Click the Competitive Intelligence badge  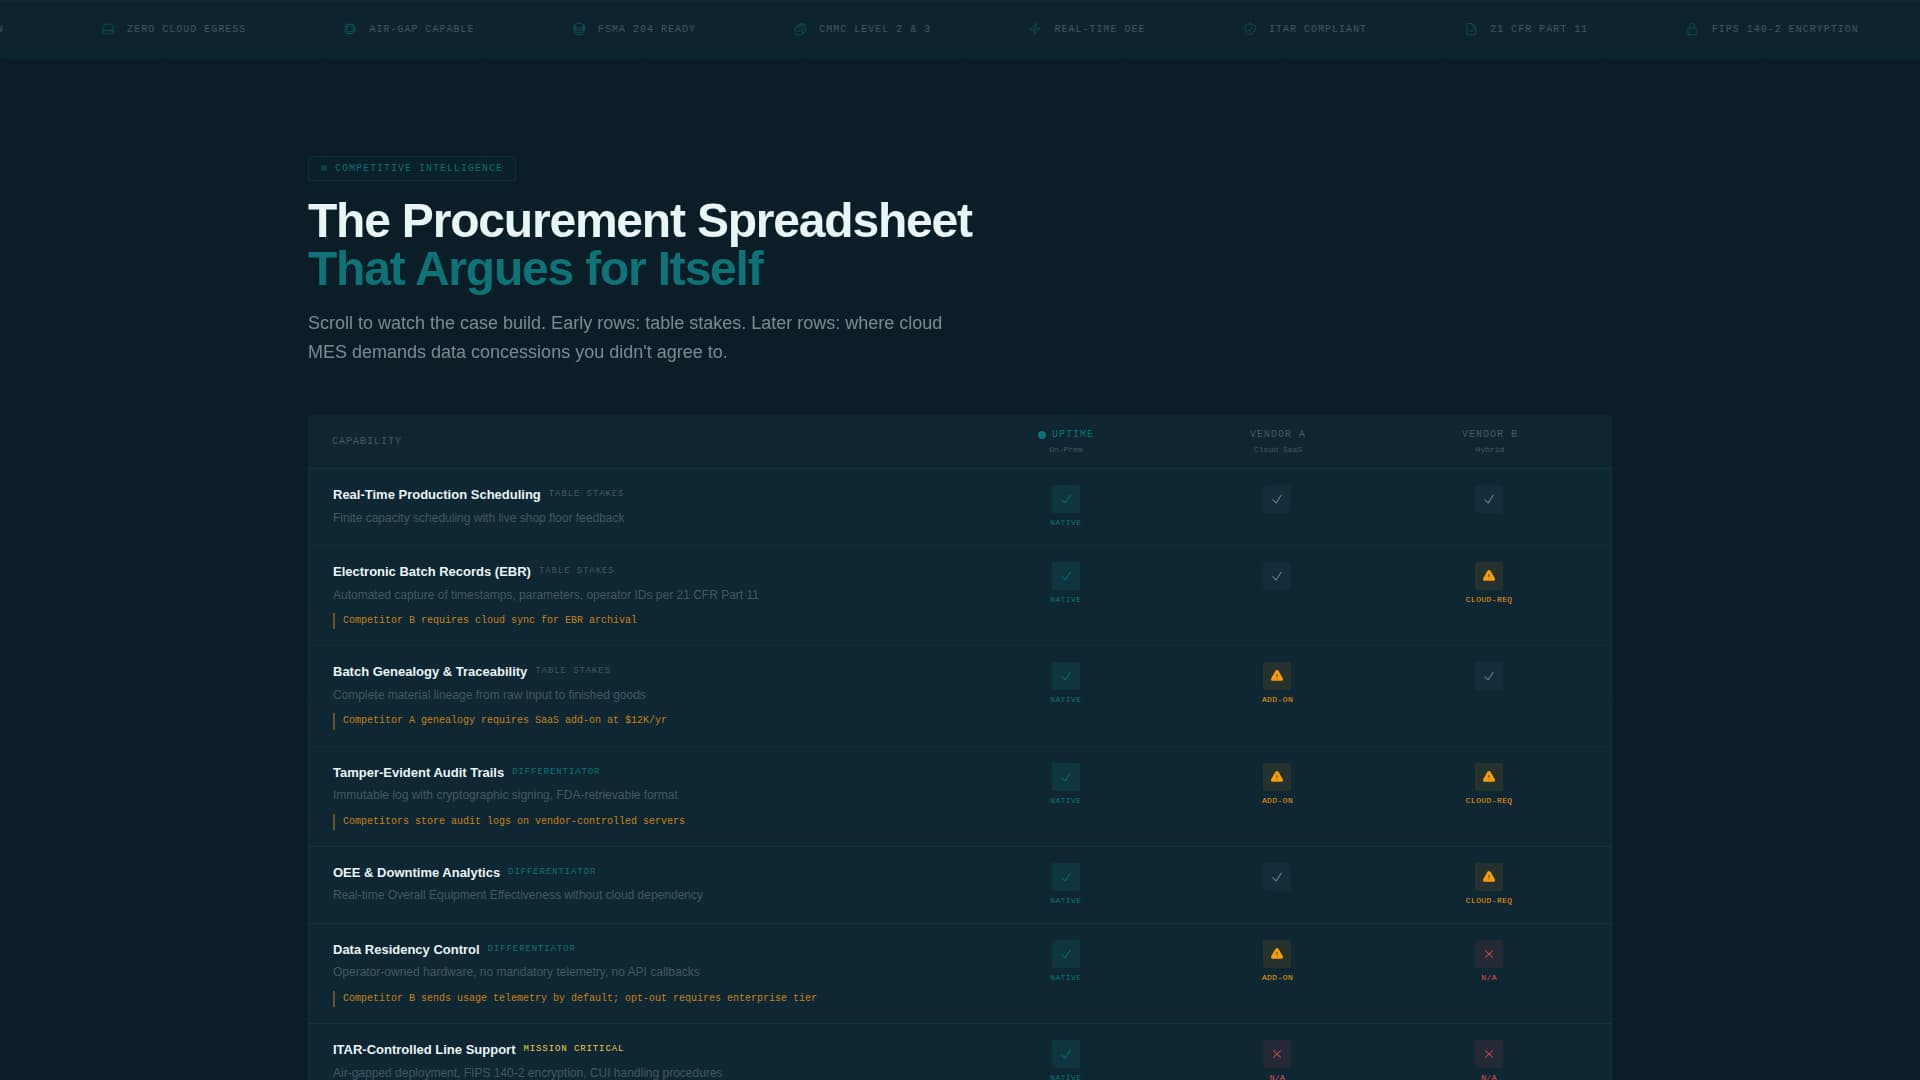point(412,168)
